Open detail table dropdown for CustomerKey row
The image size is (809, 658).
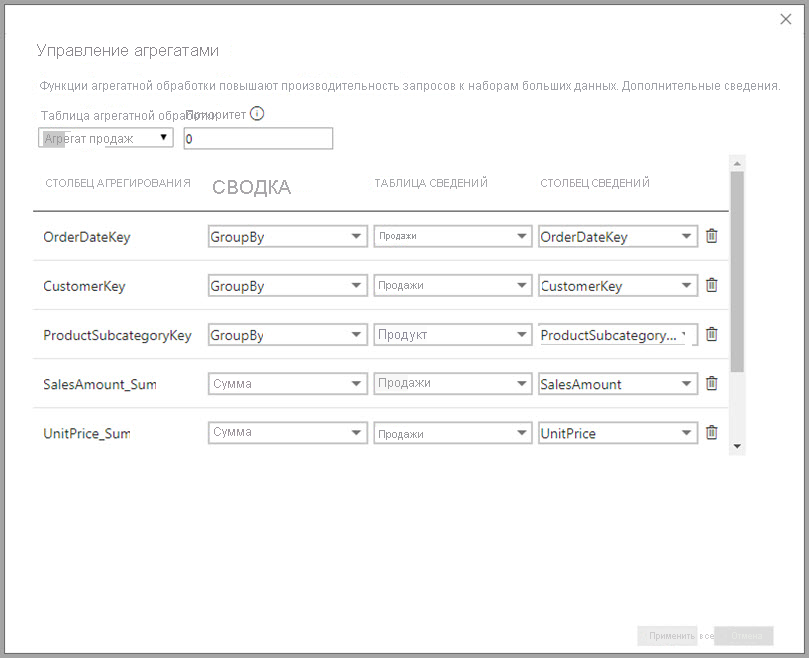click(x=453, y=285)
